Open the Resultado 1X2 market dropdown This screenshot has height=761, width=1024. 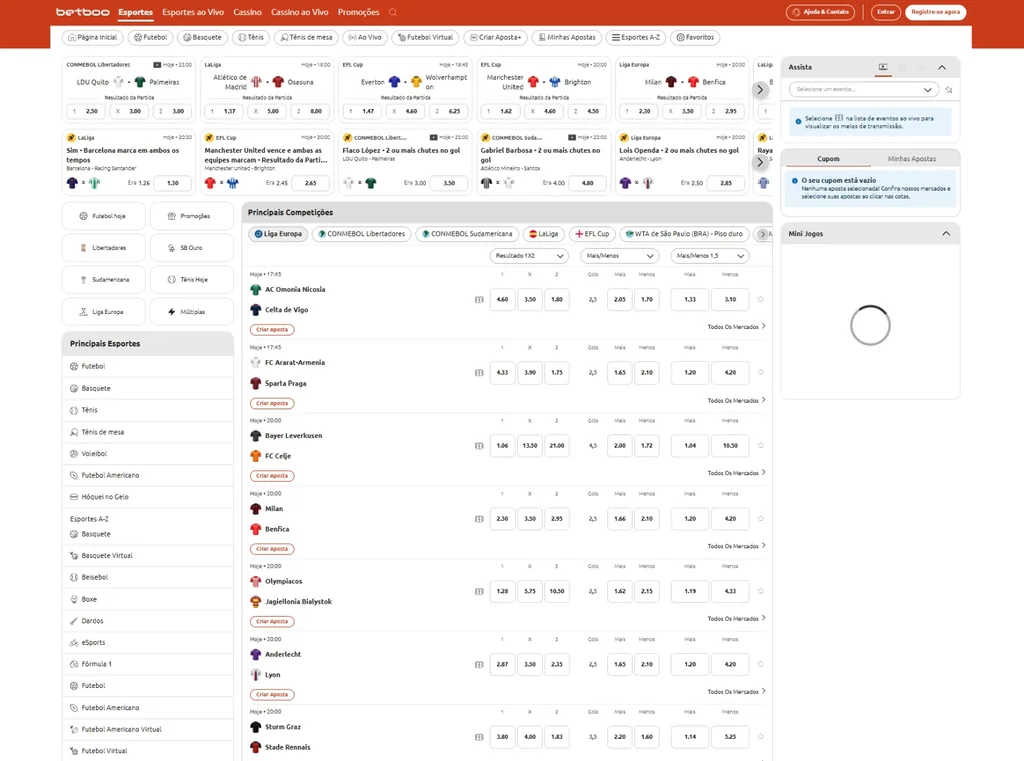[x=529, y=256]
